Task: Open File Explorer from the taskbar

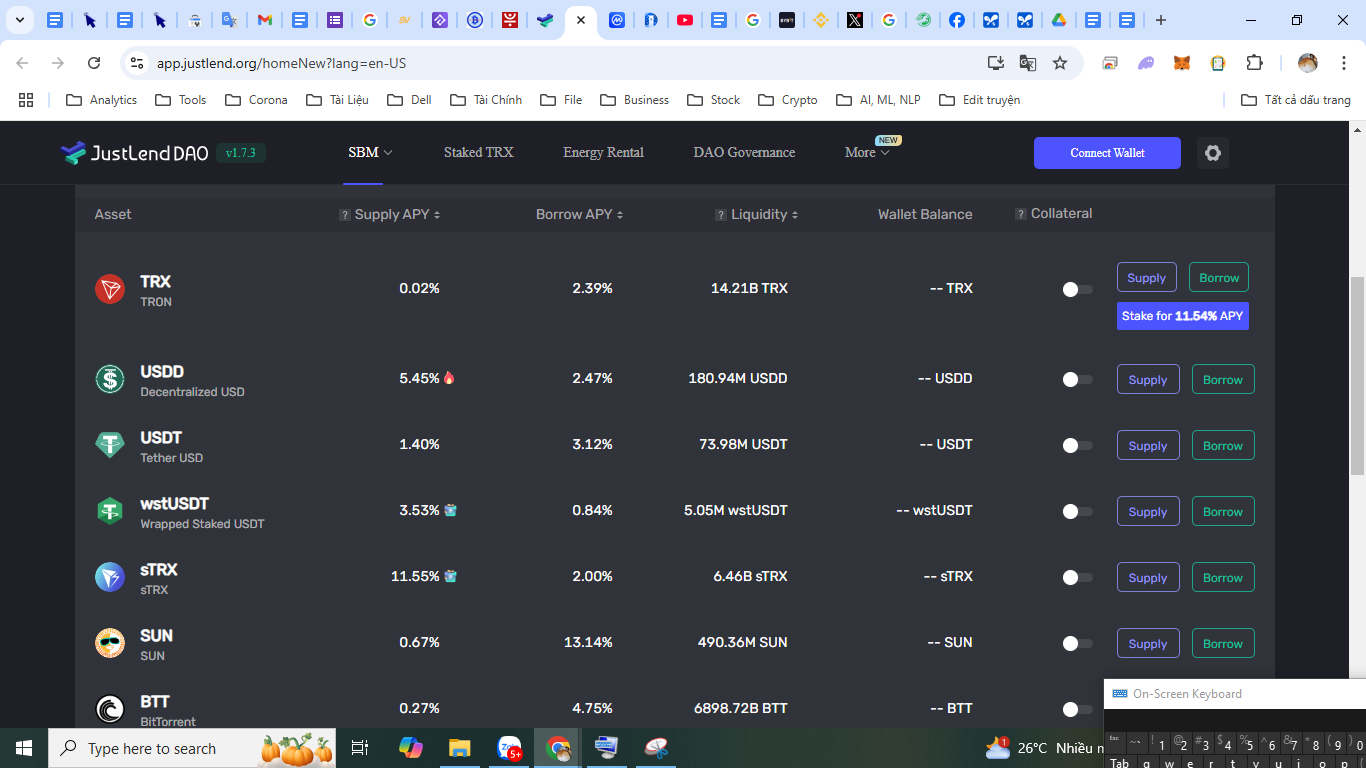Action: pos(459,748)
